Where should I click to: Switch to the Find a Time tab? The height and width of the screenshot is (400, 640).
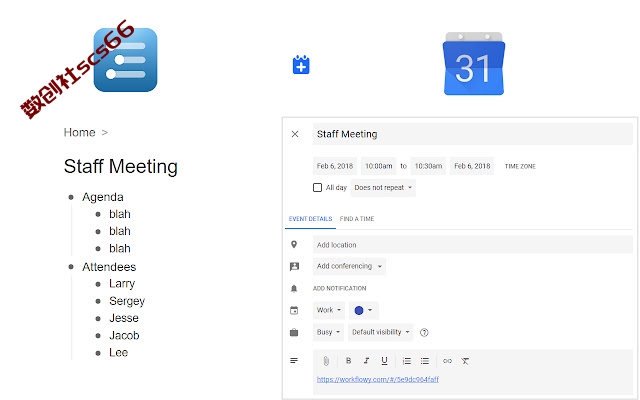coord(357,219)
